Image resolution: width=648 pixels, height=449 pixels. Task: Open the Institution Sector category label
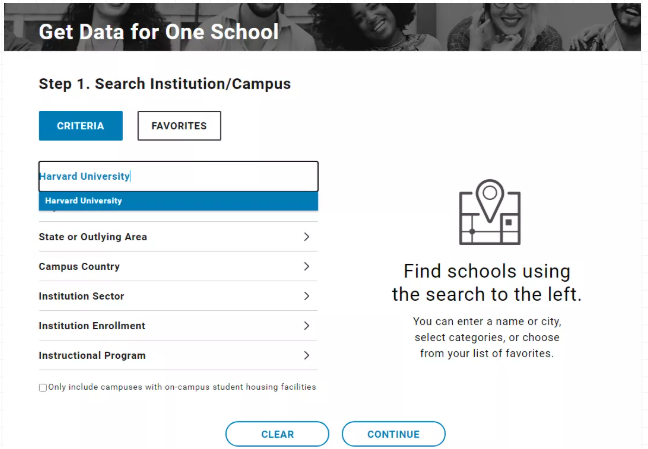82,296
